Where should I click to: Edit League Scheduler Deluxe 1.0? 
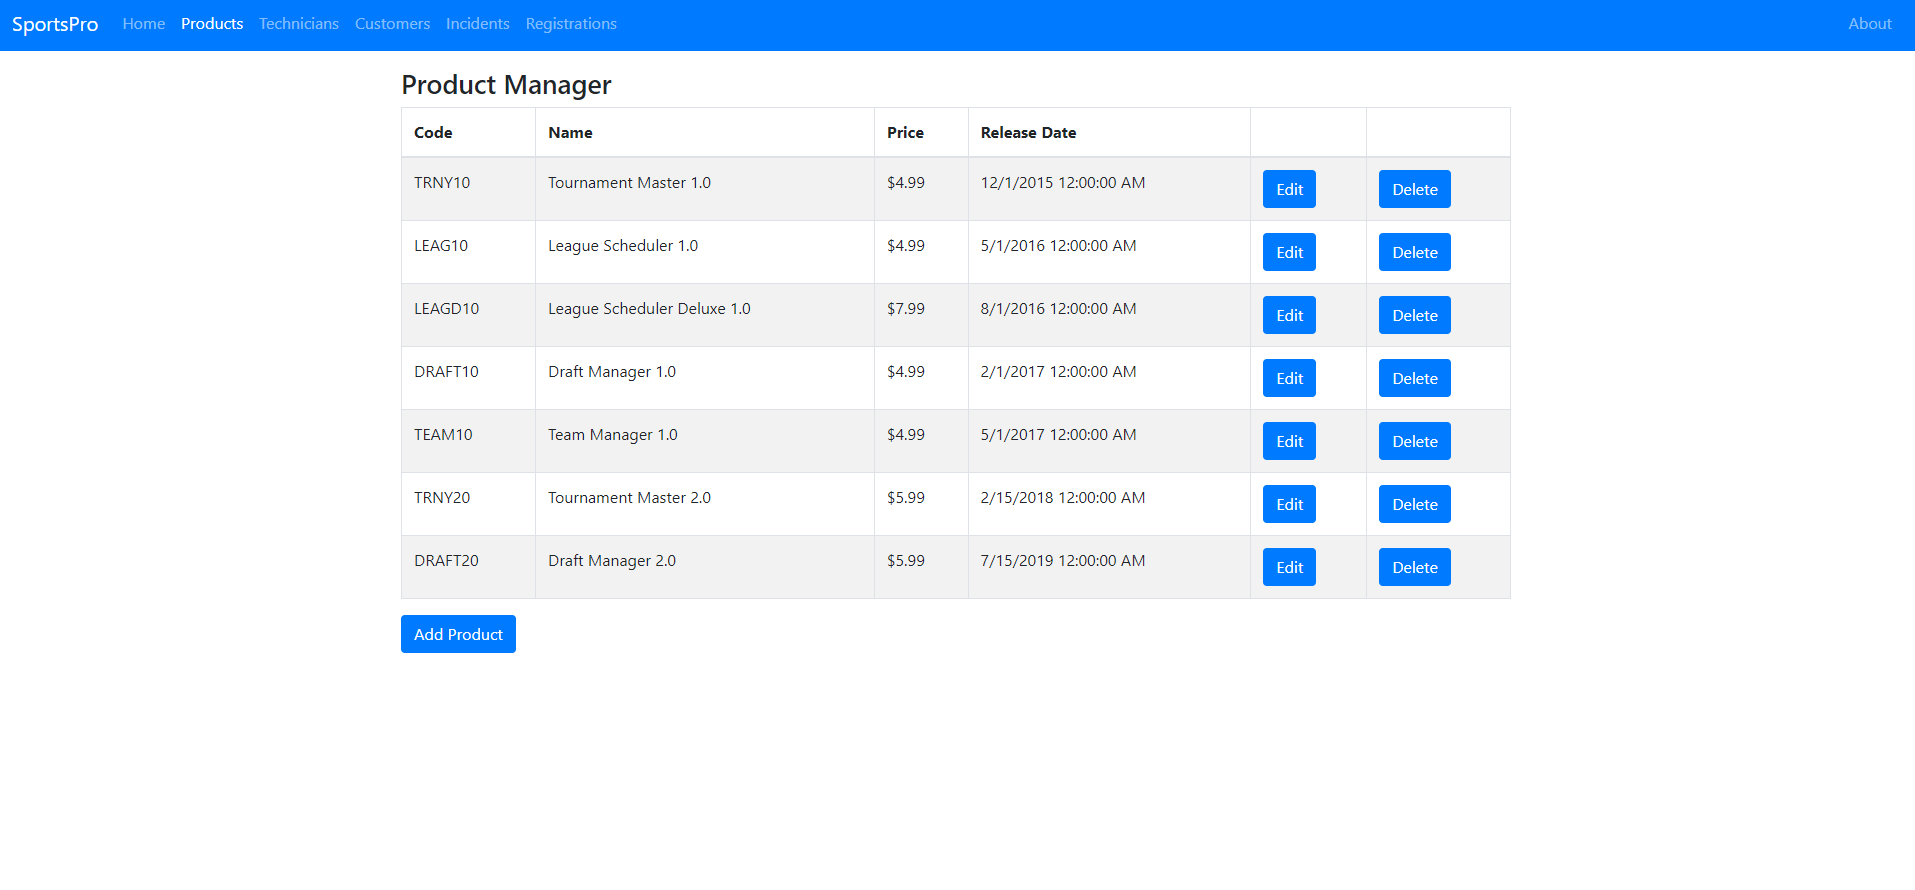point(1289,315)
